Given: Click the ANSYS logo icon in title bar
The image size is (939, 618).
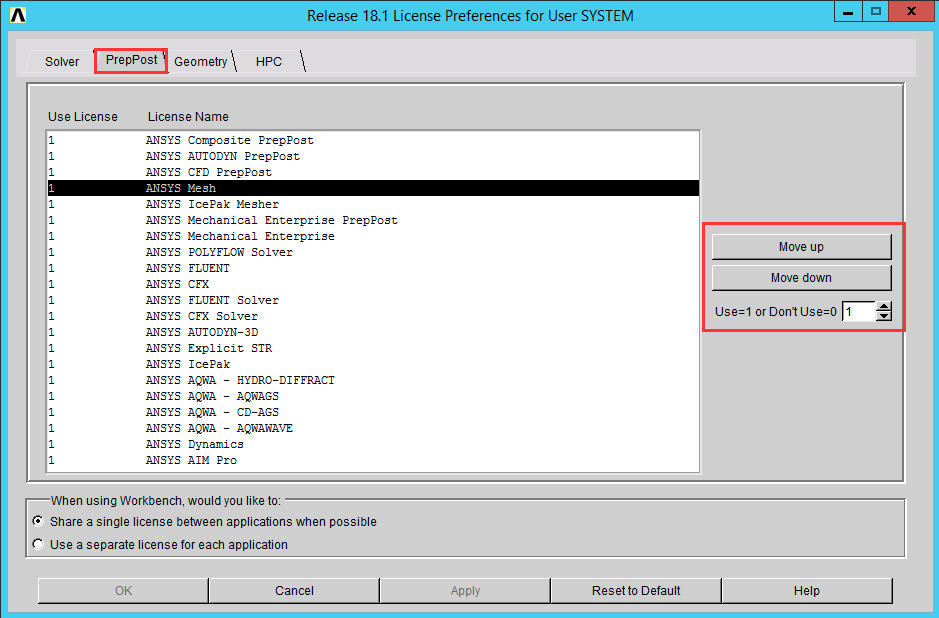Looking at the screenshot, I should 18,15.
